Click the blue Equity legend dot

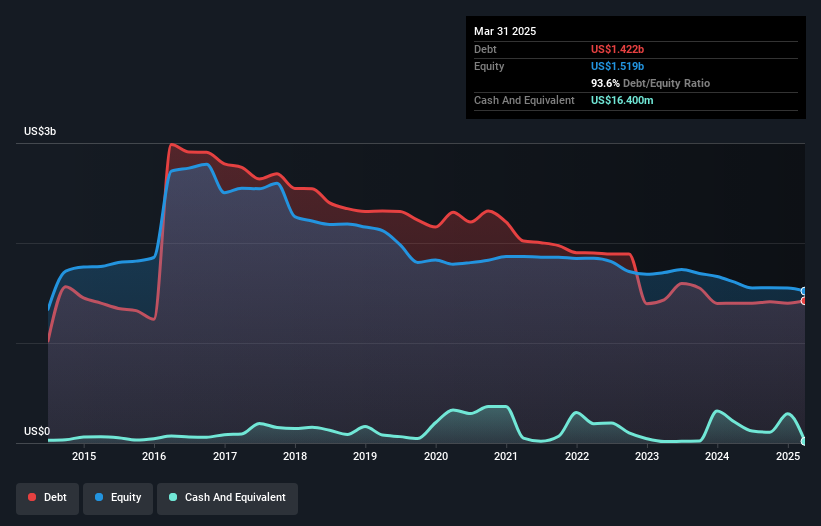coord(99,497)
